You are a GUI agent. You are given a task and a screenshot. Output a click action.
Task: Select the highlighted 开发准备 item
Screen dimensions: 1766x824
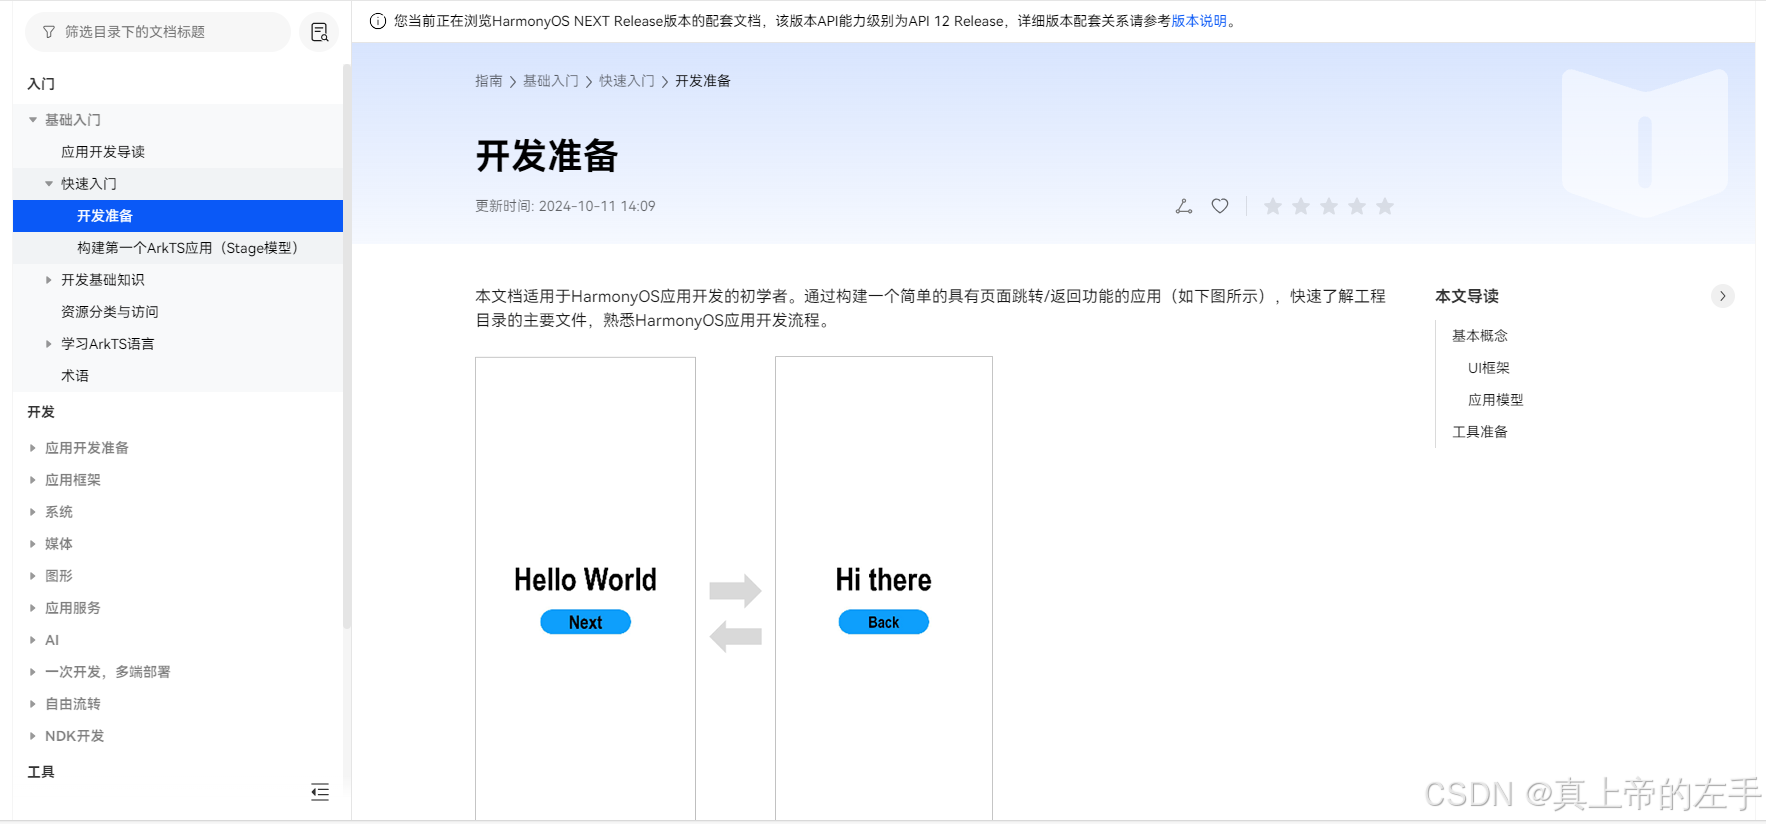point(178,216)
